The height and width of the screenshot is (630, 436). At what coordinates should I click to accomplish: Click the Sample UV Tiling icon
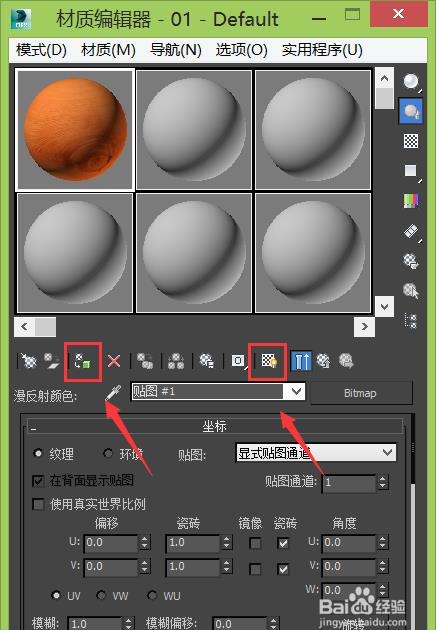coord(411,171)
